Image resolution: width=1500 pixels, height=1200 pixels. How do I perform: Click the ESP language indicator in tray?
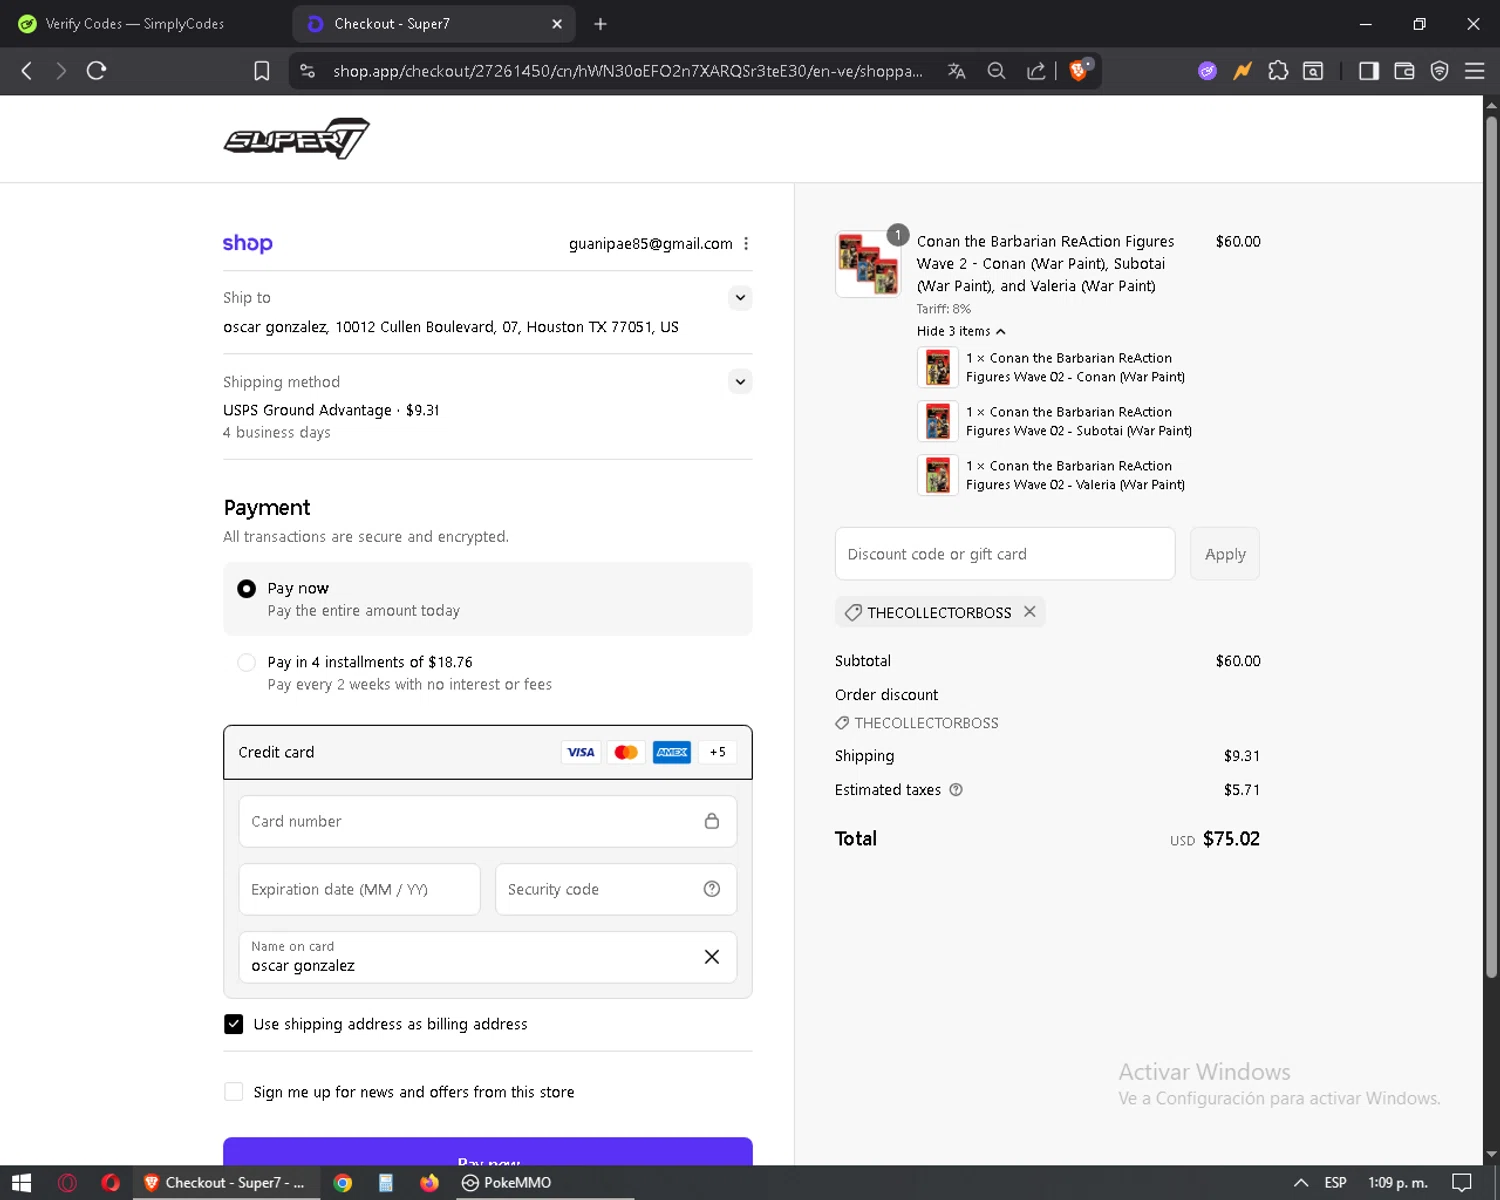tap(1335, 1183)
